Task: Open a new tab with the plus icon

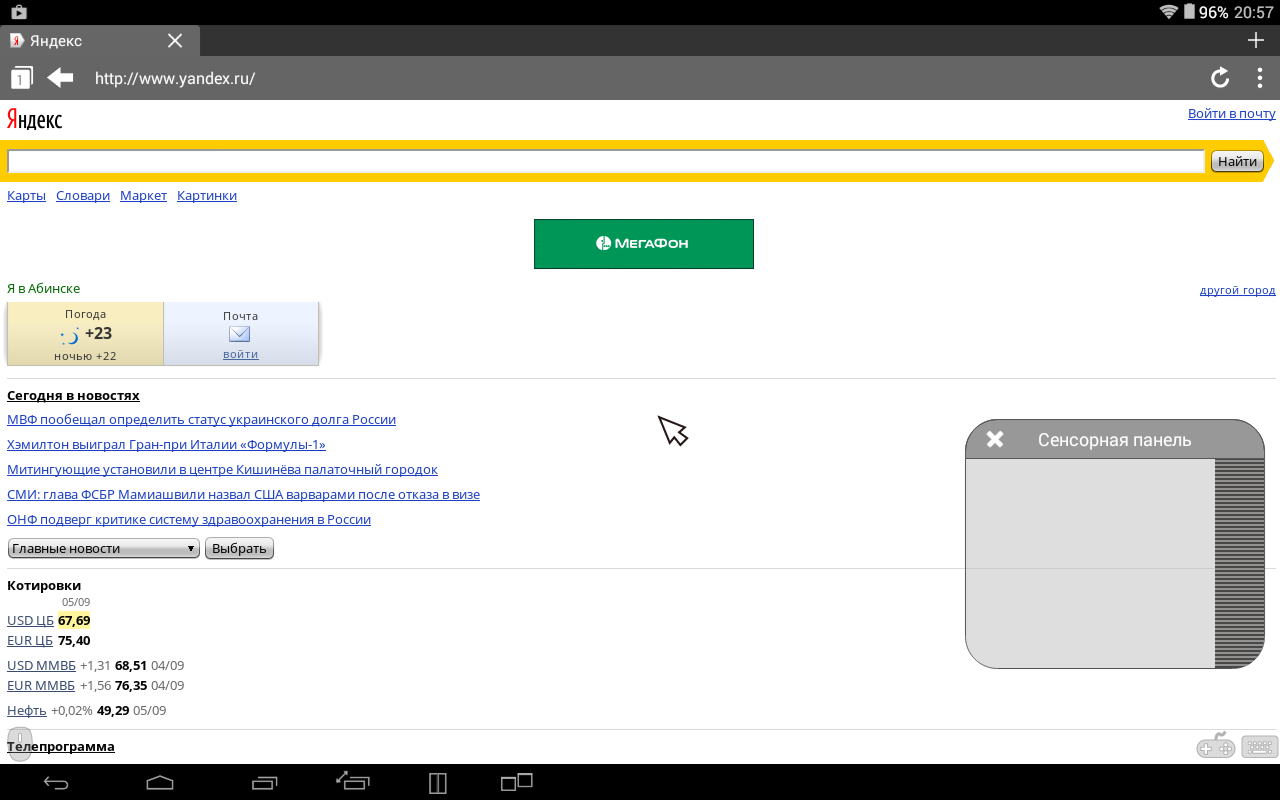Action: point(1256,40)
